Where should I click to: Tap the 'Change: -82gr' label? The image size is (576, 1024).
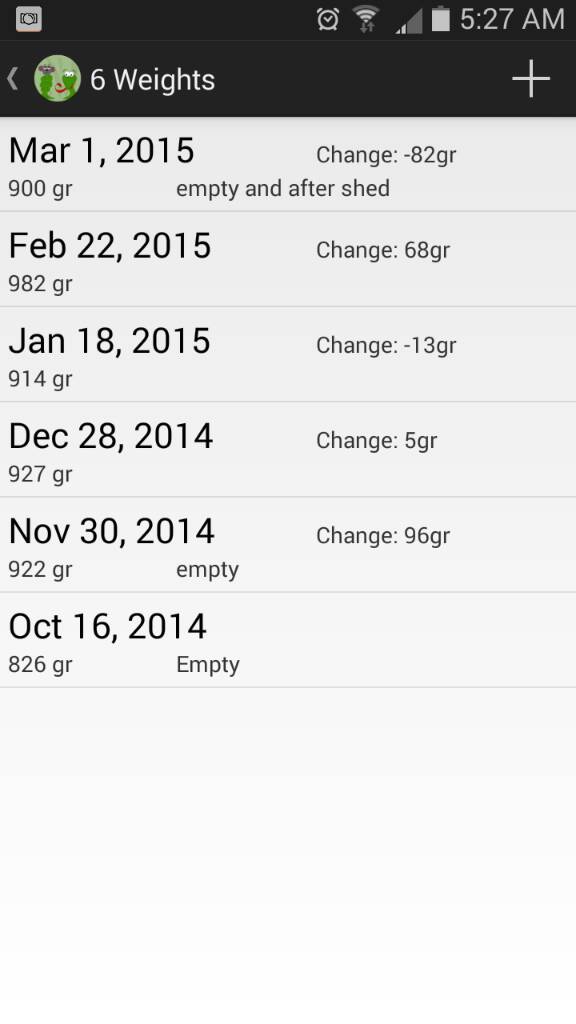[386, 155]
